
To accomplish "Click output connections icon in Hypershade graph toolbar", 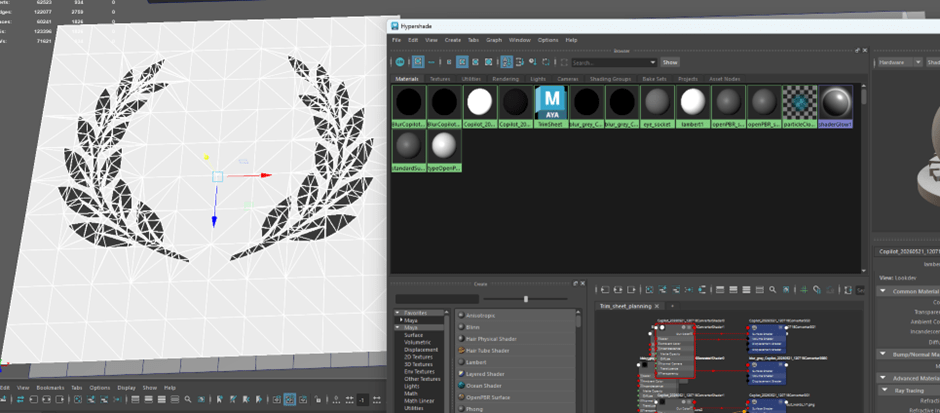I will (x=631, y=290).
